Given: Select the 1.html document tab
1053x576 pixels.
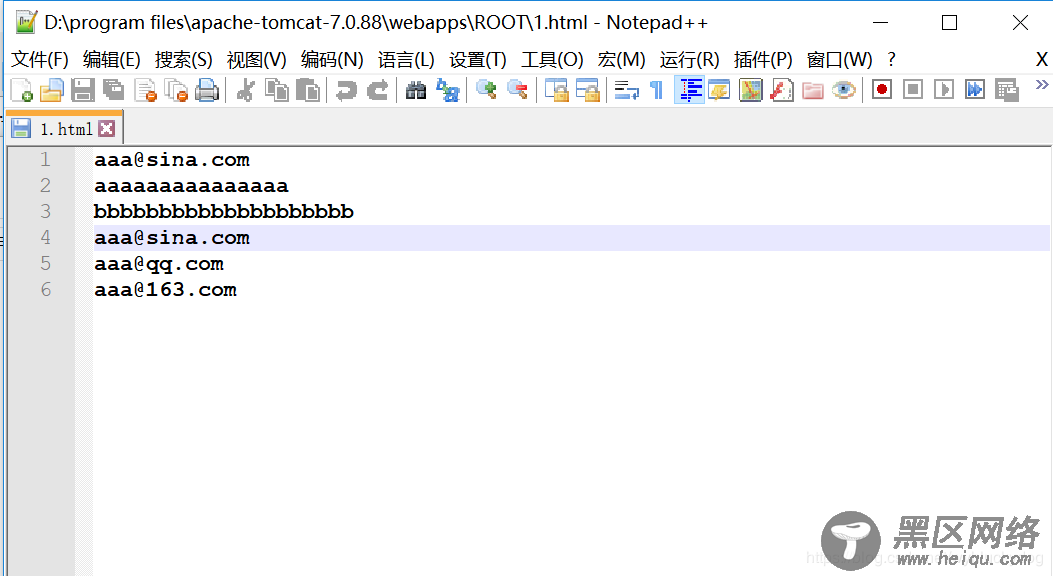Looking at the screenshot, I should (x=64, y=128).
